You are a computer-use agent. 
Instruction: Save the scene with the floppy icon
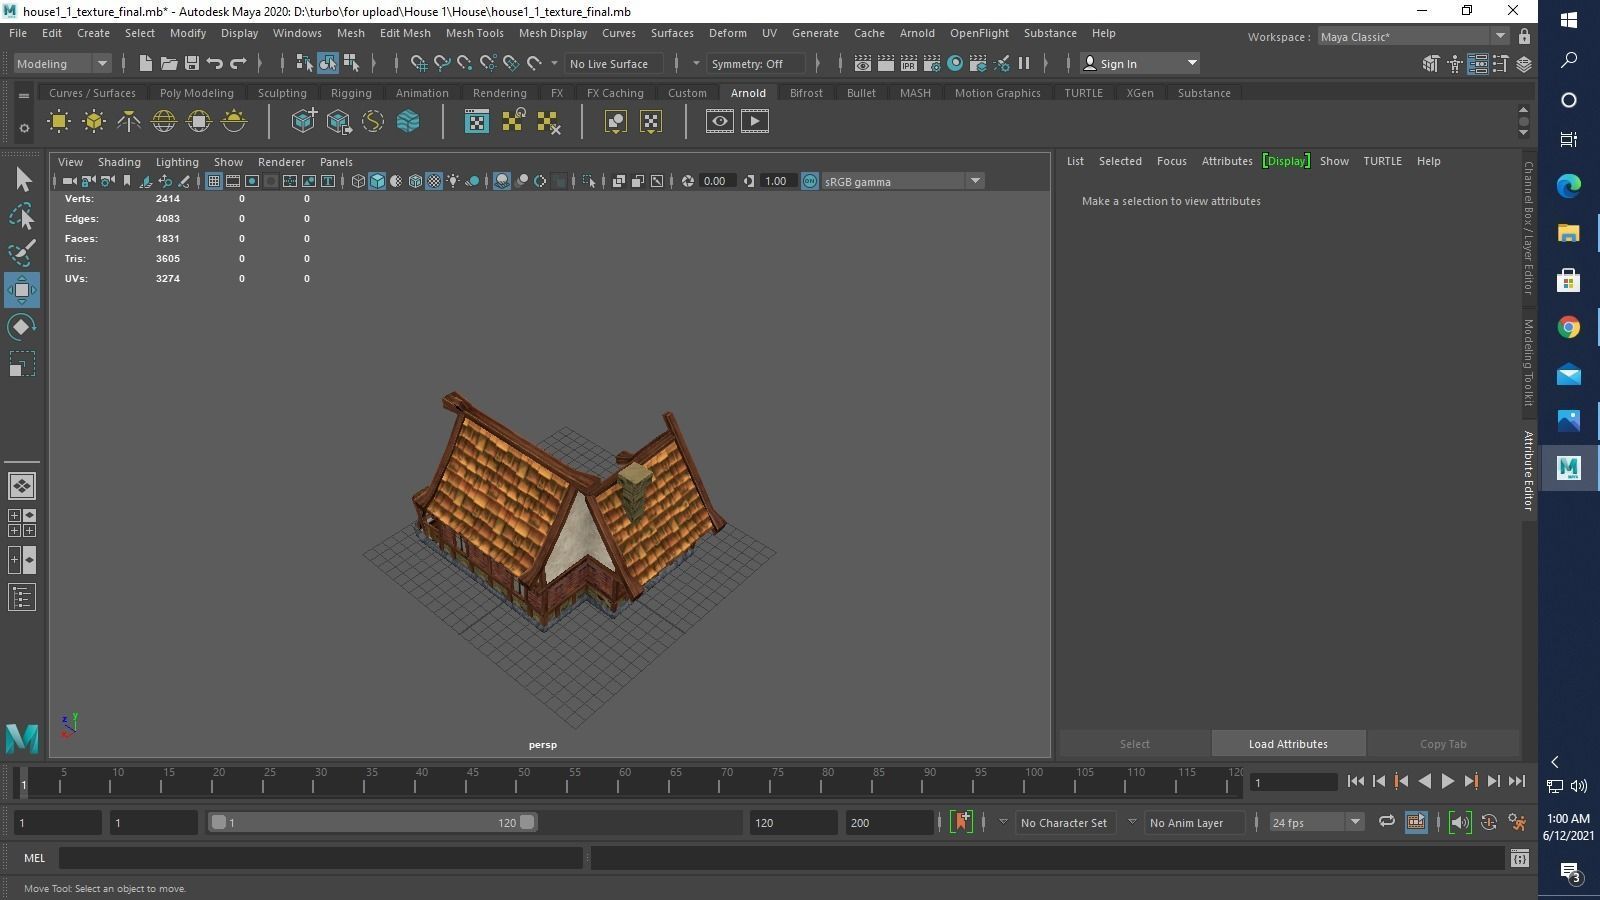[191, 63]
